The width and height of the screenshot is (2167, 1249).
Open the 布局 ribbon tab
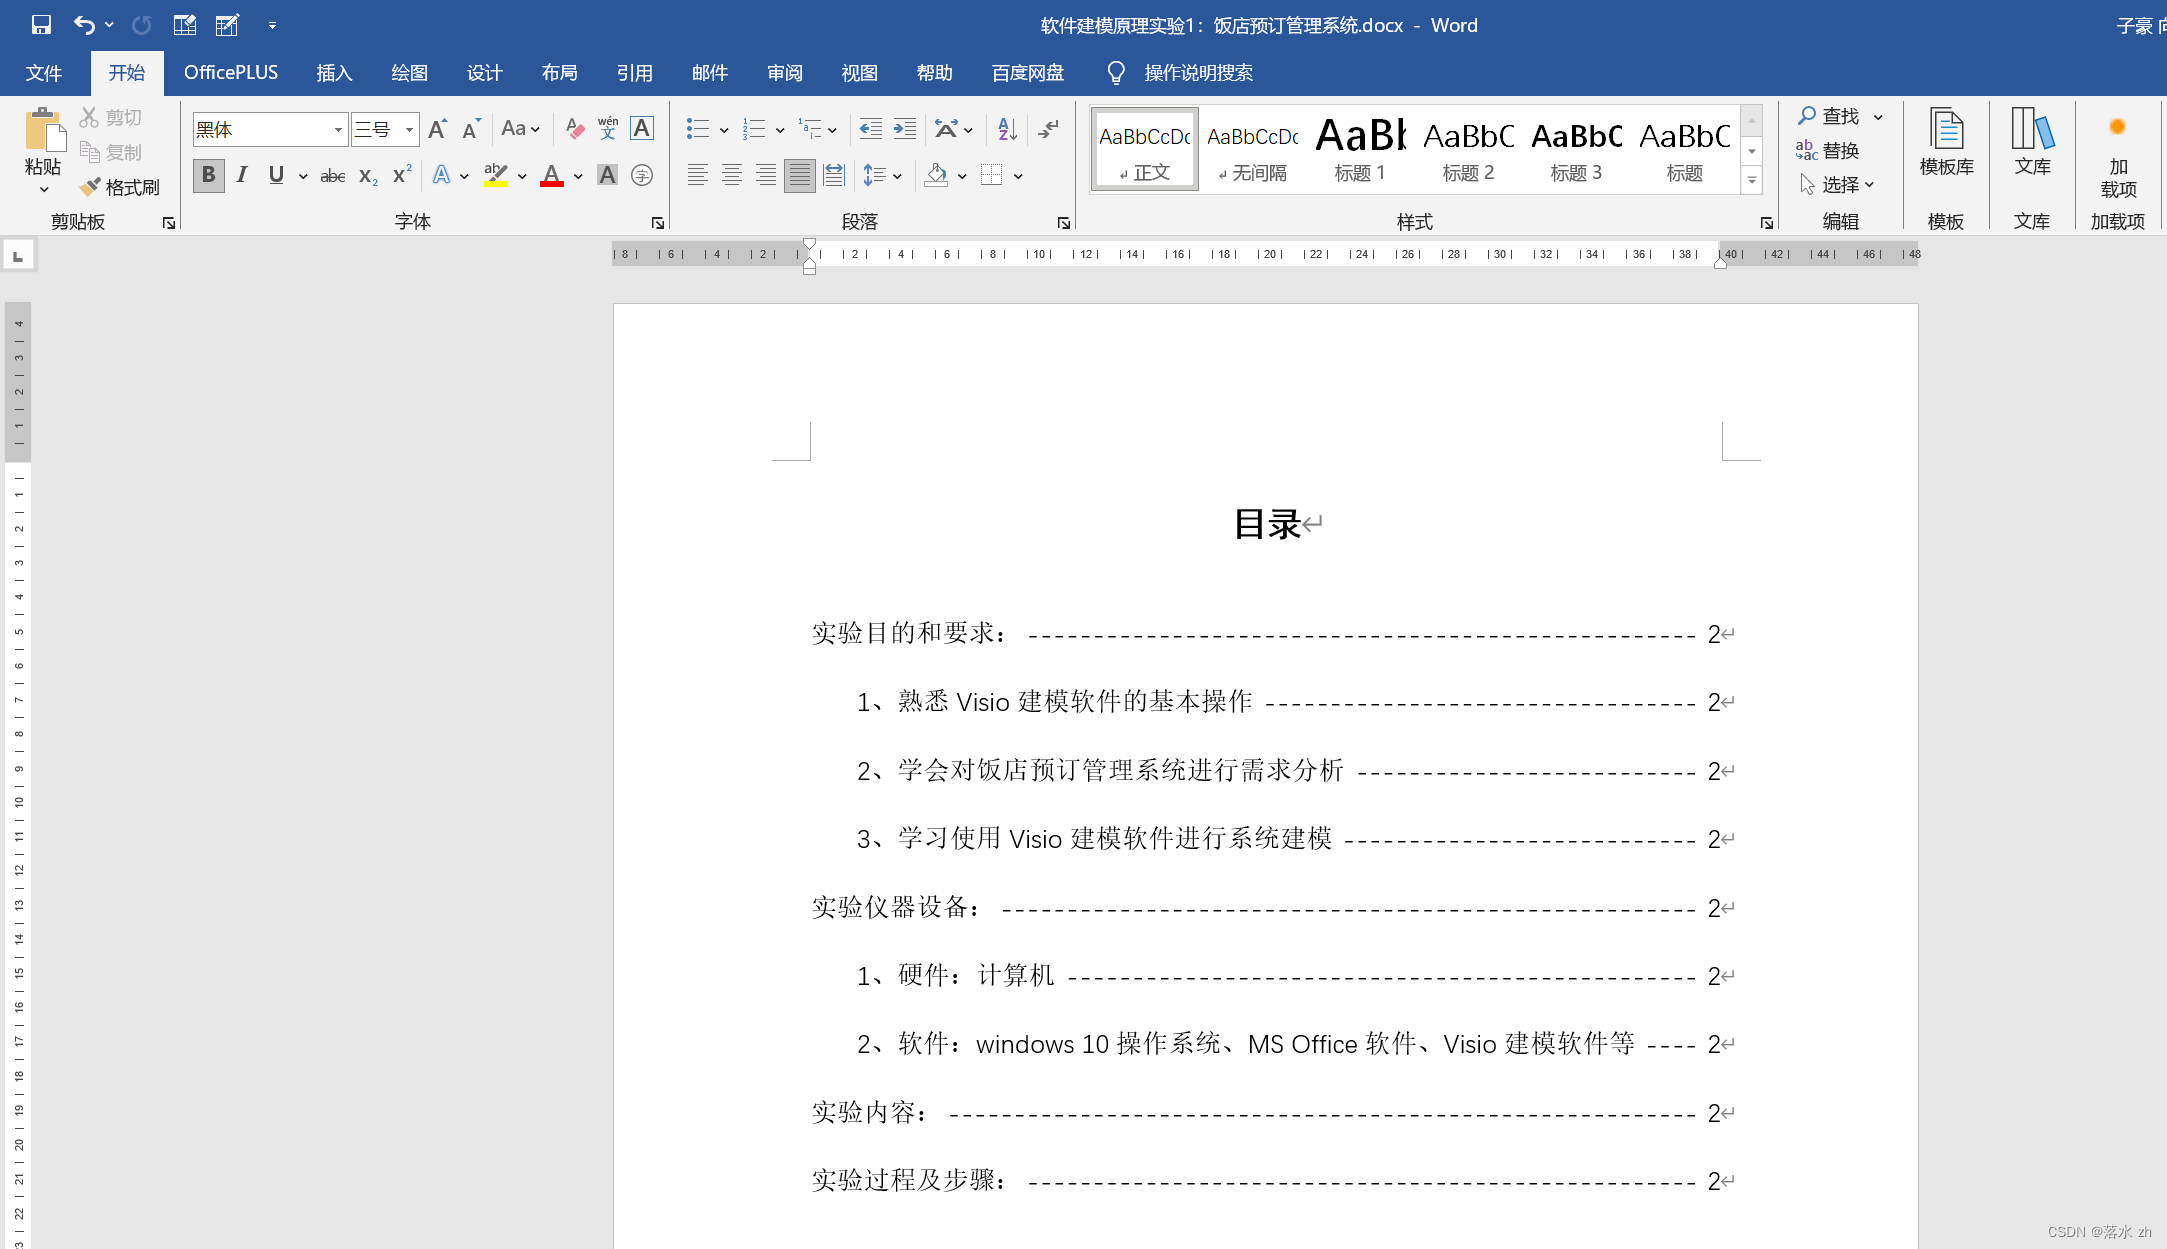click(559, 73)
